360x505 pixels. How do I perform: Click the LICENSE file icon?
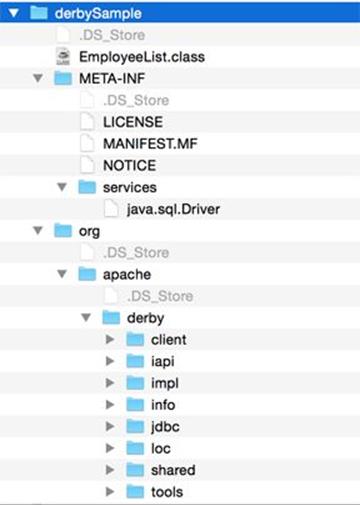(87, 122)
